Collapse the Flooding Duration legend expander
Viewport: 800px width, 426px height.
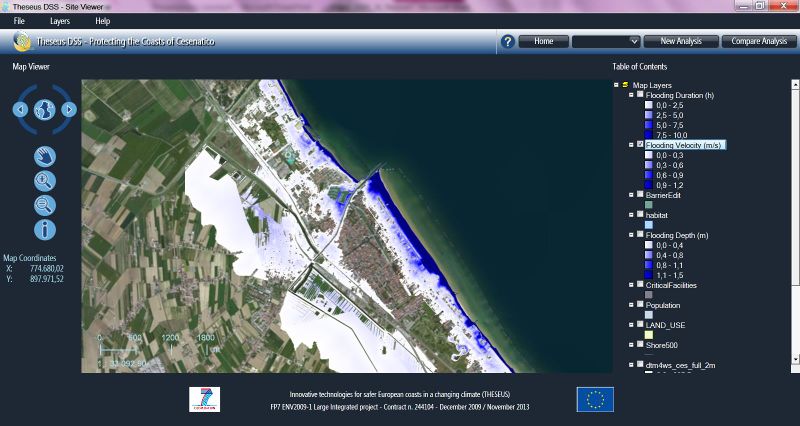[x=631, y=95]
